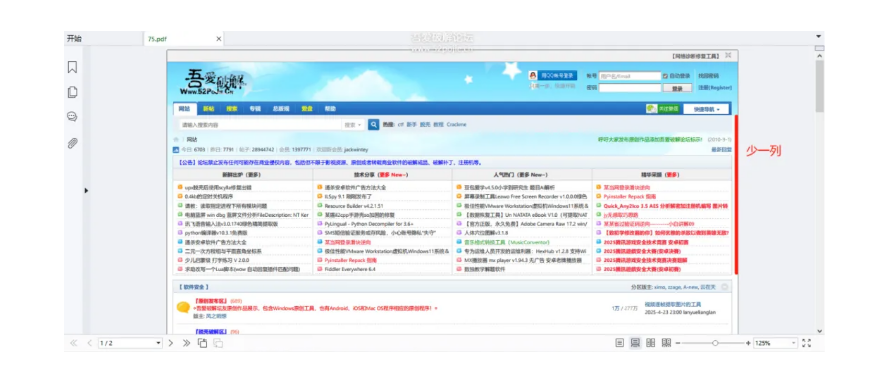Click the zoom slider handle
This screenshot has height=367, width=871.
pos(715,343)
